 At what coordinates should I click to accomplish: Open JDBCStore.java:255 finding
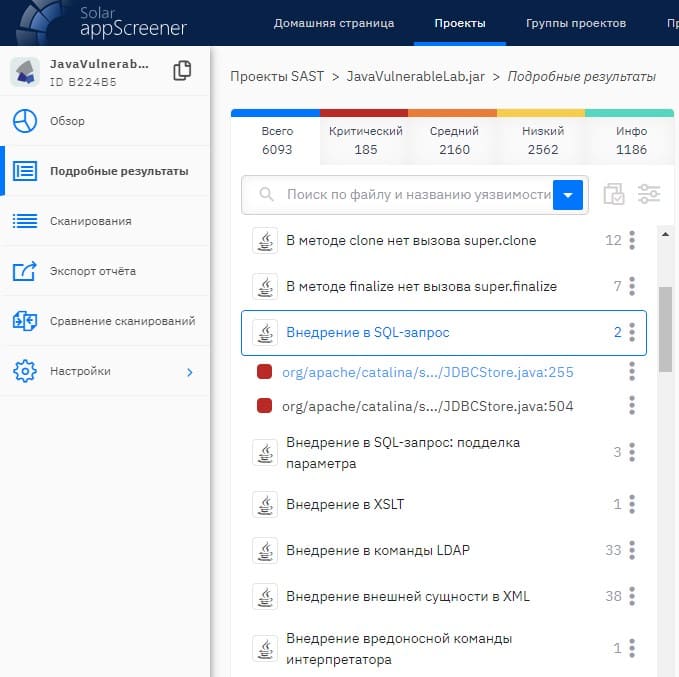[x=427, y=372]
